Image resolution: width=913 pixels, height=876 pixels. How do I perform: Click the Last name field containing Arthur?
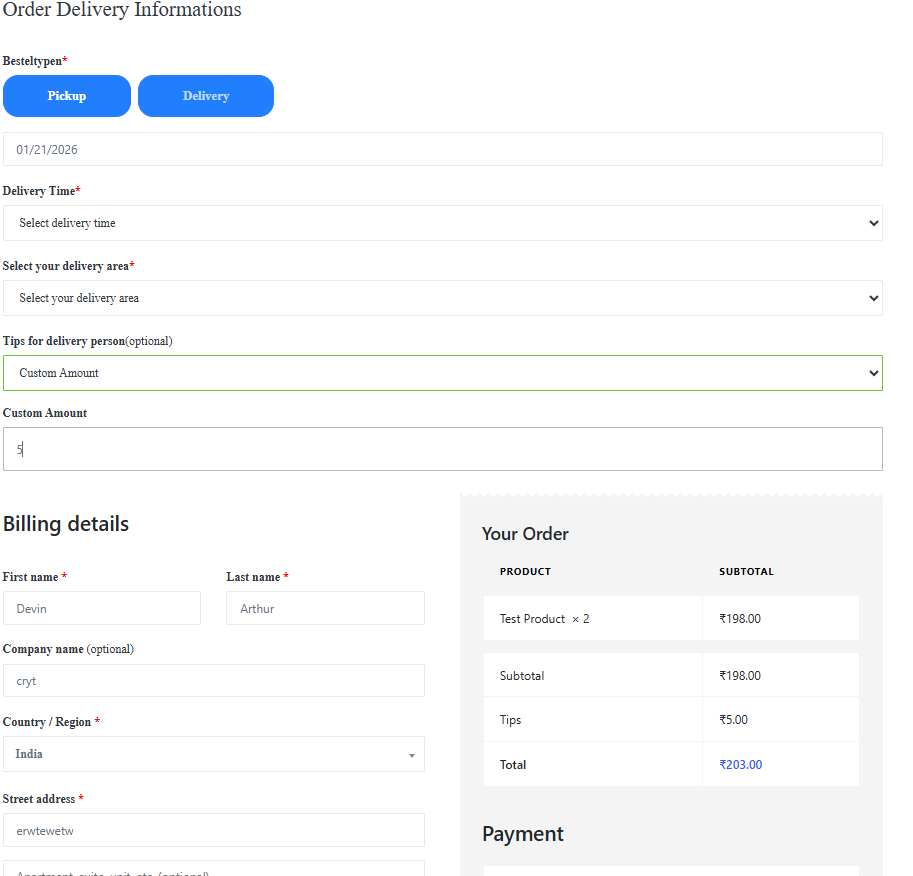pyautogui.click(x=325, y=608)
